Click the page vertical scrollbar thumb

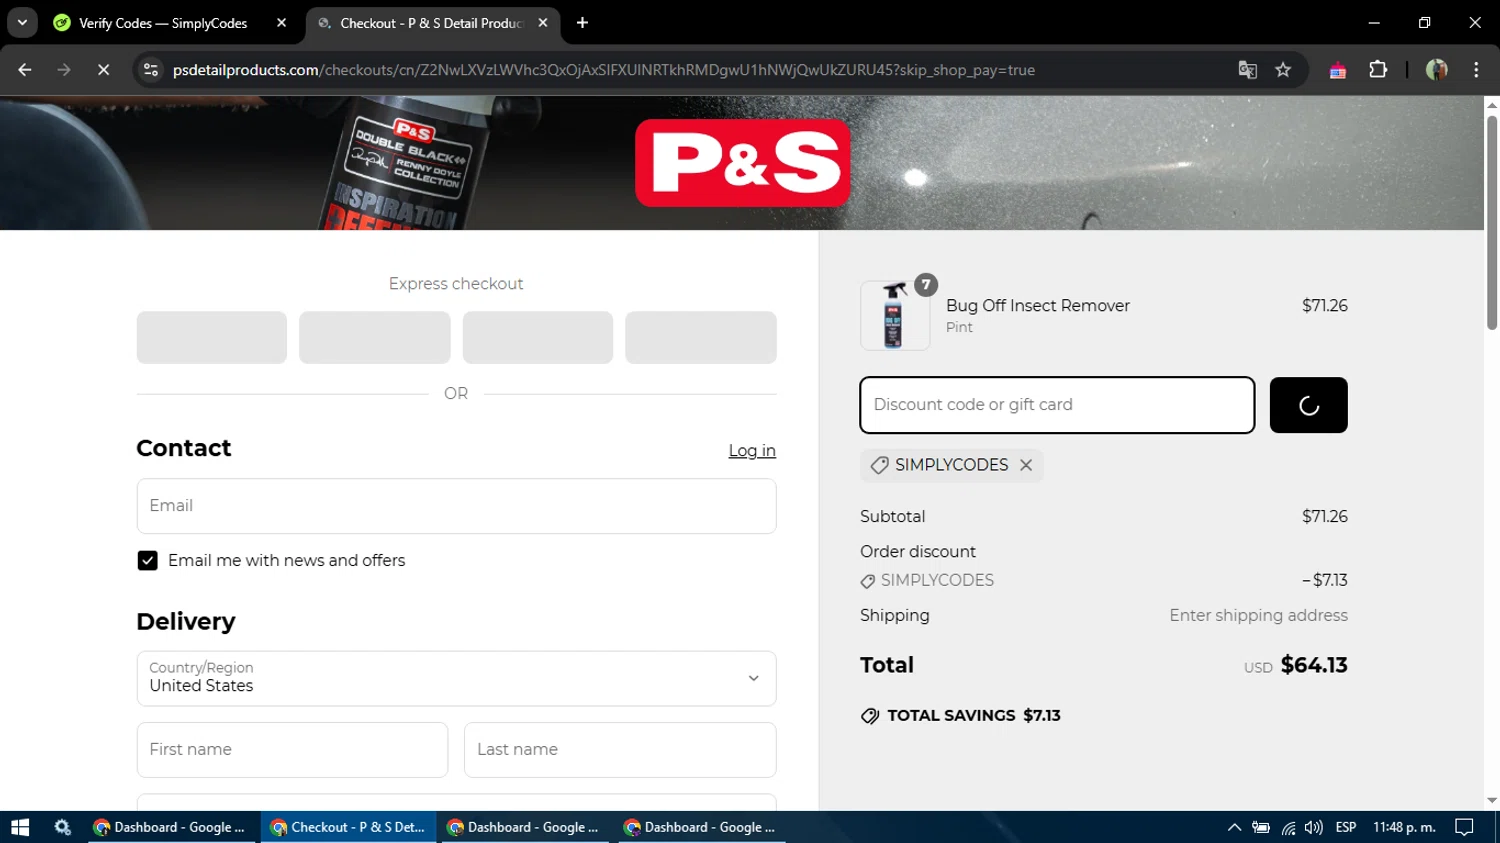point(1492,222)
